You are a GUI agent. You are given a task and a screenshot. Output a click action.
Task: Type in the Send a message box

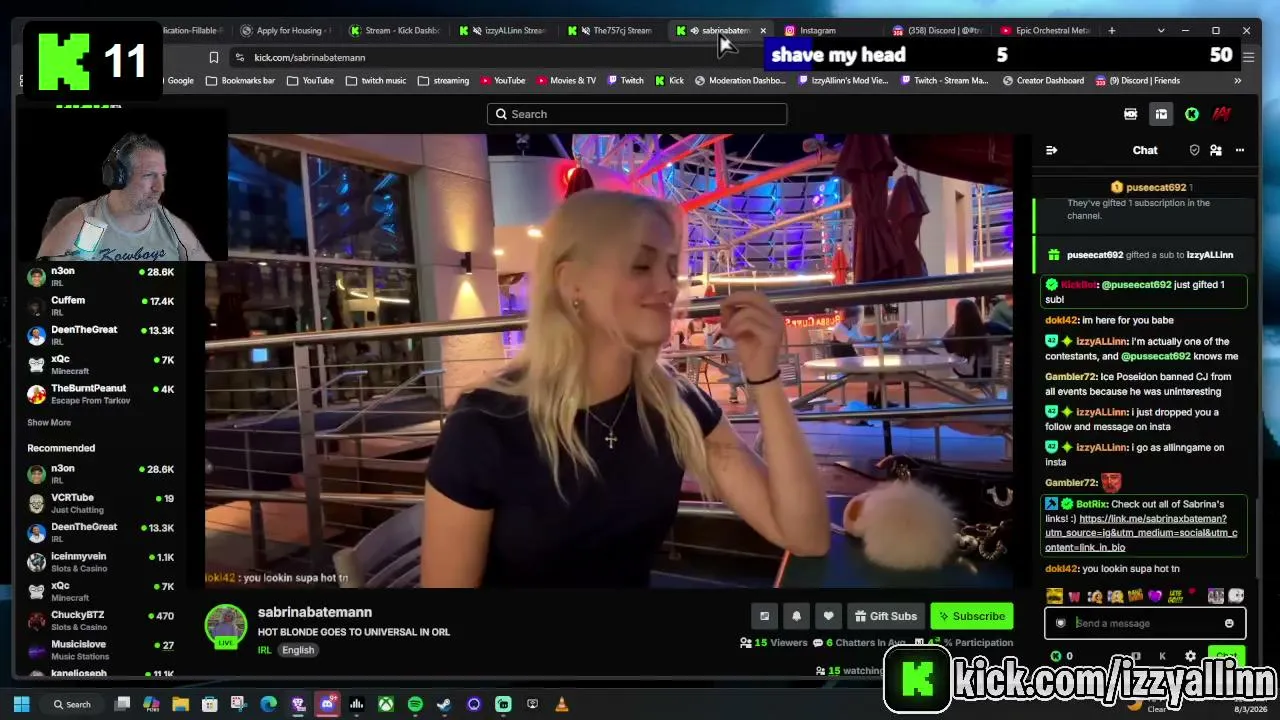tap(1144, 623)
